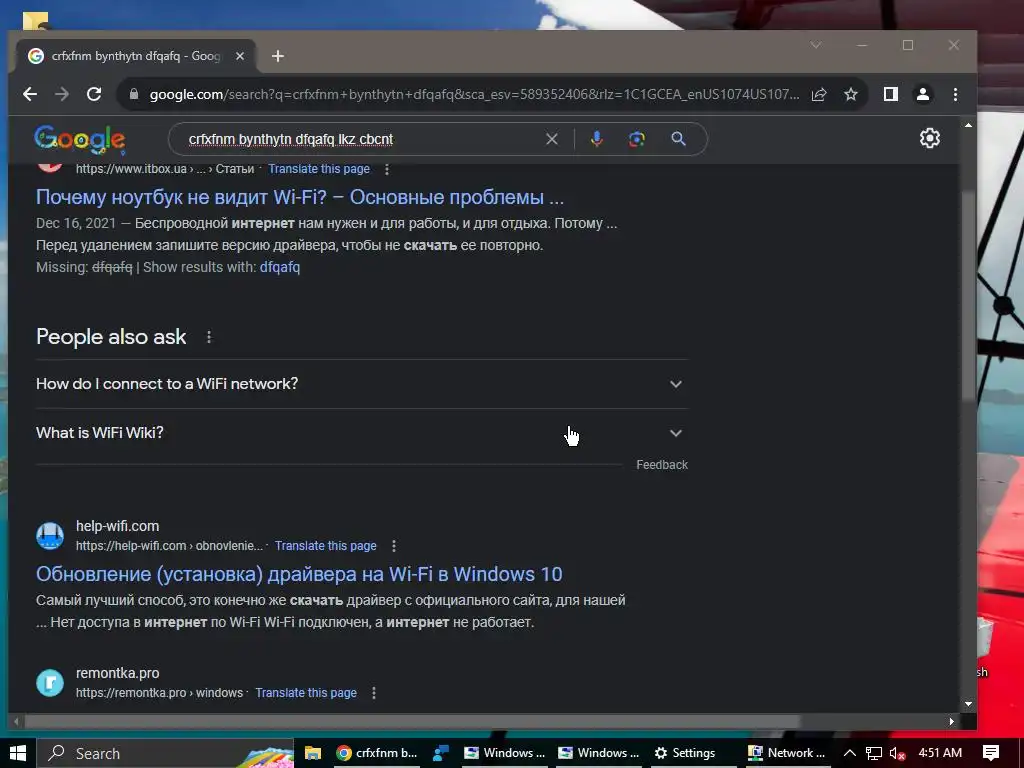1024x768 pixels.
Task: View site information via the padlock icon
Action: click(134, 94)
